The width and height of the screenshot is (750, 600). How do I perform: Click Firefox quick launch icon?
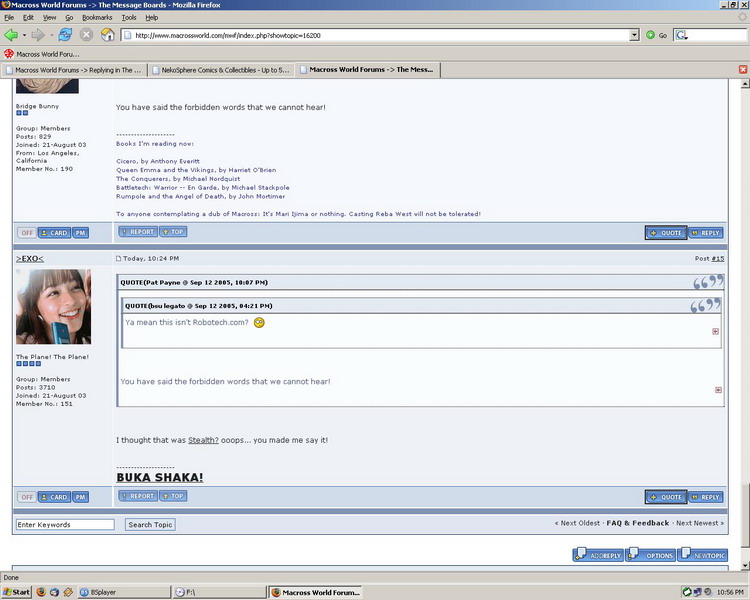click(x=41, y=592)
